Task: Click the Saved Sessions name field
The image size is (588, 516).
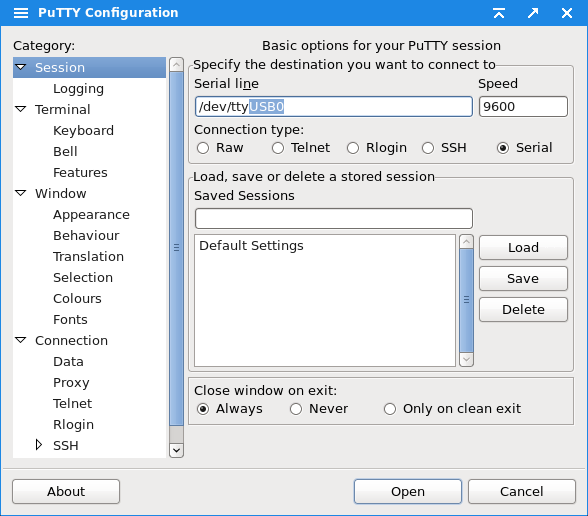Action: click(334, 218)
